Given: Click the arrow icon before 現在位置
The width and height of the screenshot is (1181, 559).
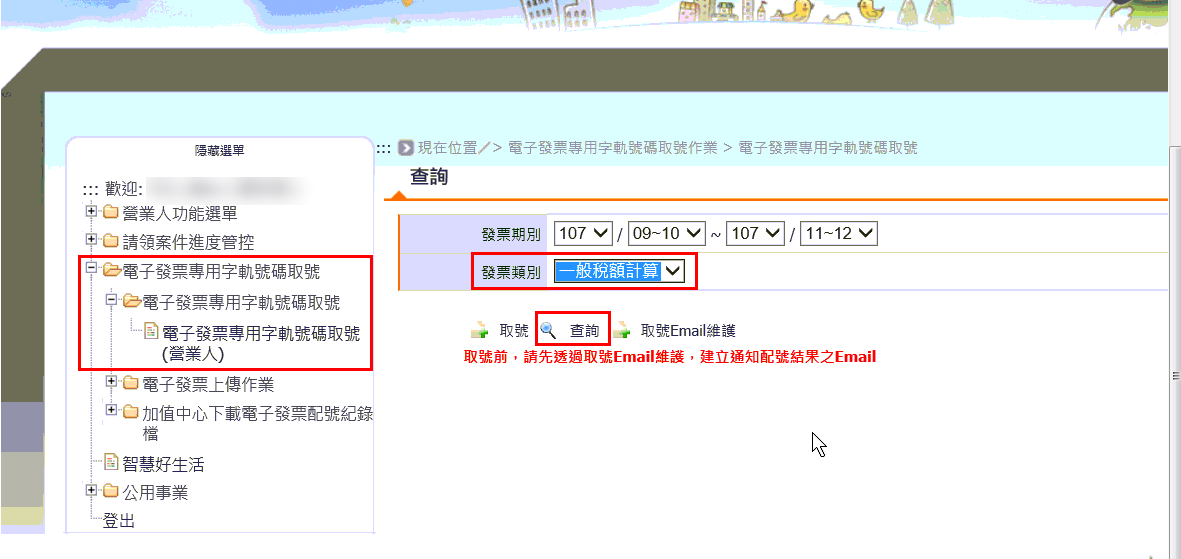Looking at the screenshot, I should pos(405,147).
